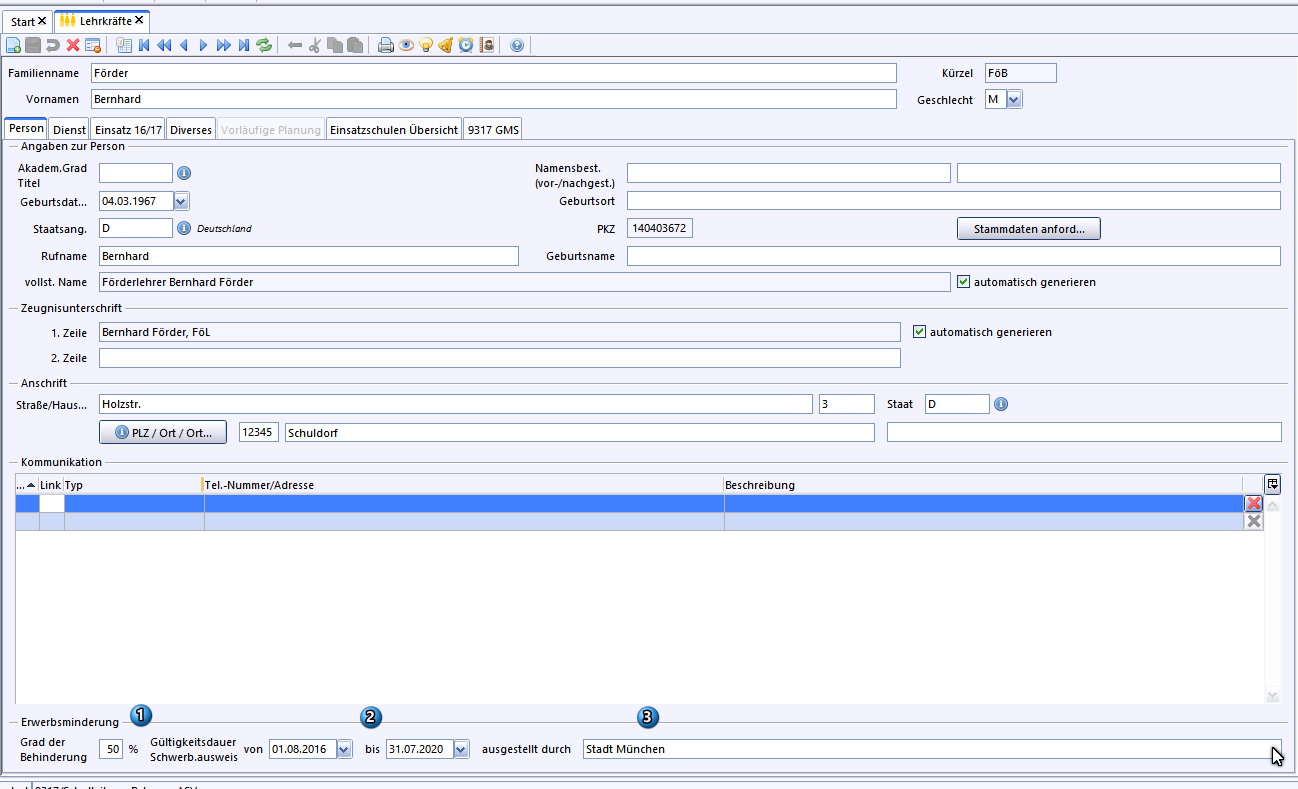Sort Kommunikation by Typ column header
1298x789 pixels.
[x=134, y=485]
